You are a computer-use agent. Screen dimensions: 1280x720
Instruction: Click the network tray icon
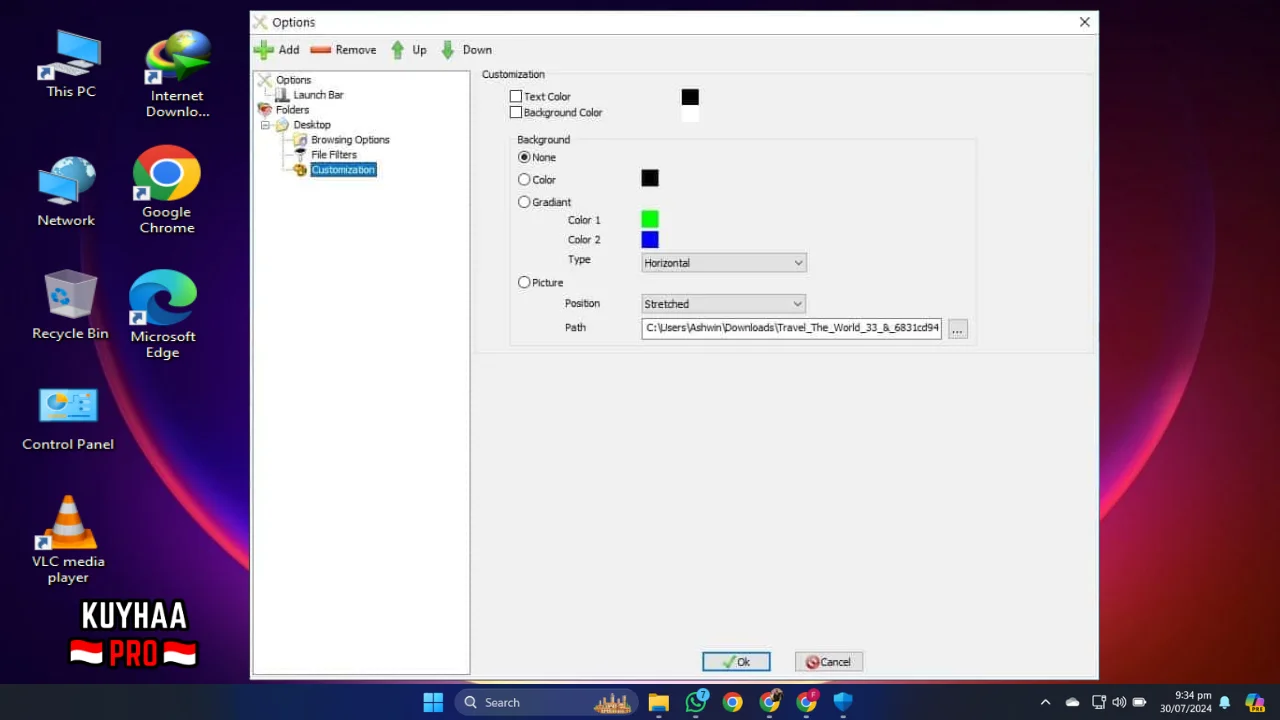pos(1098,702)
